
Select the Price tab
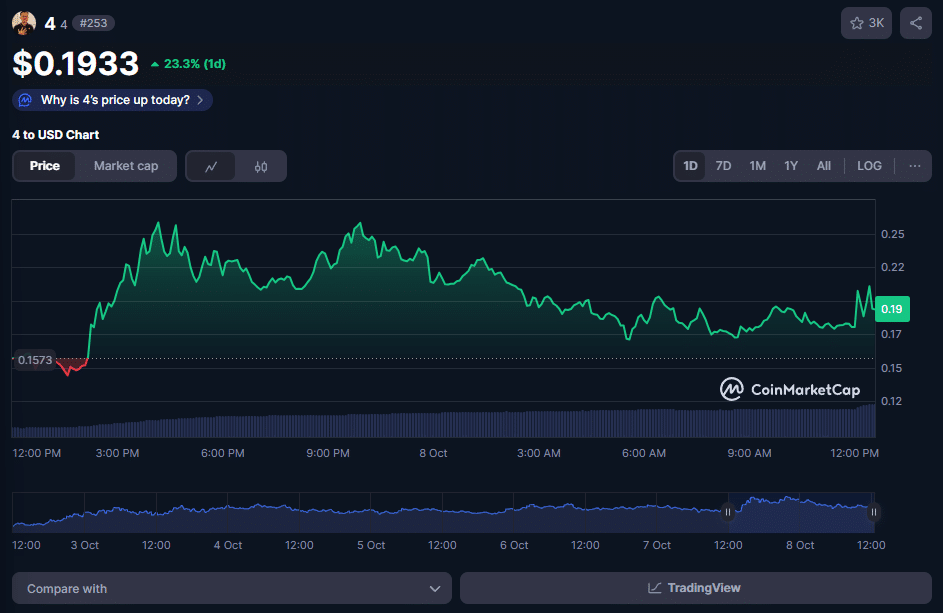(44, 166)
